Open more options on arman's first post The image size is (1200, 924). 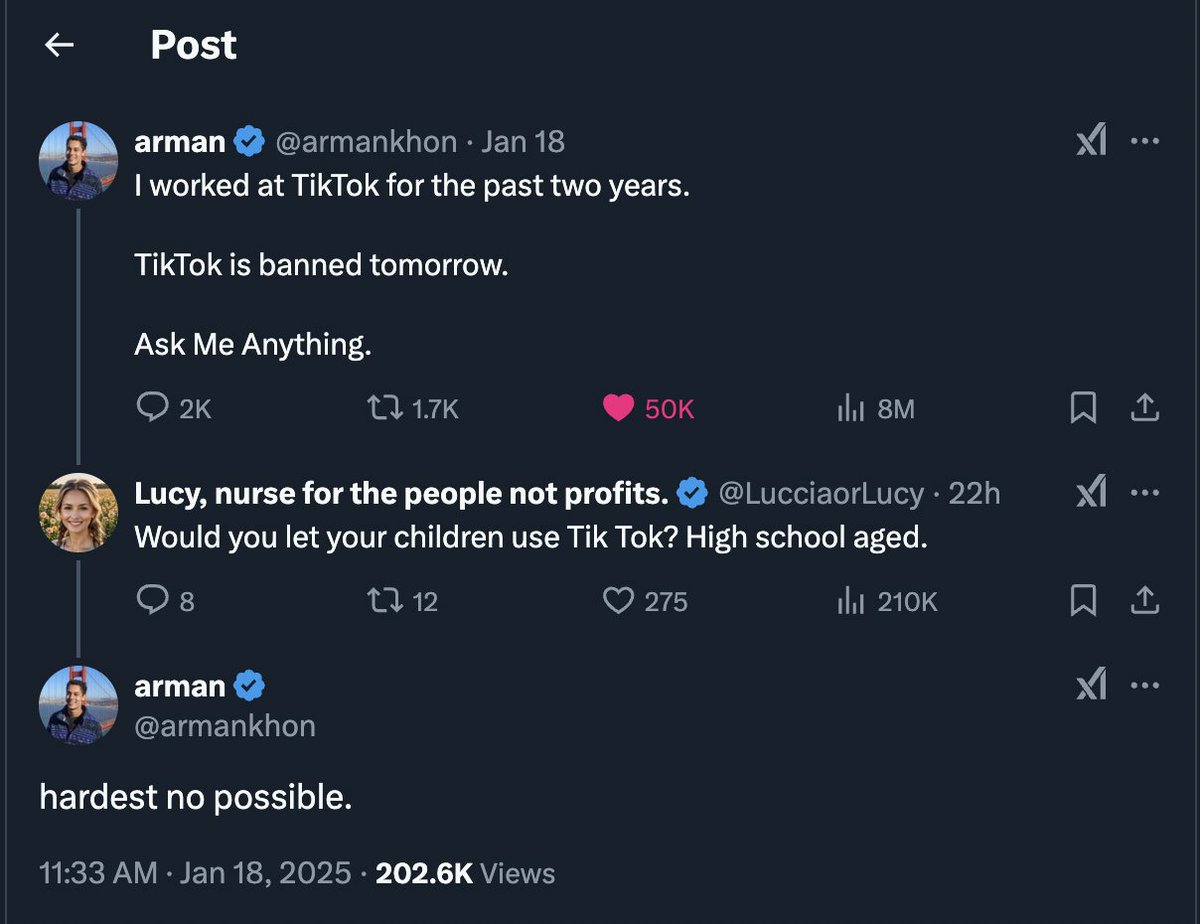coord(1144,142)
